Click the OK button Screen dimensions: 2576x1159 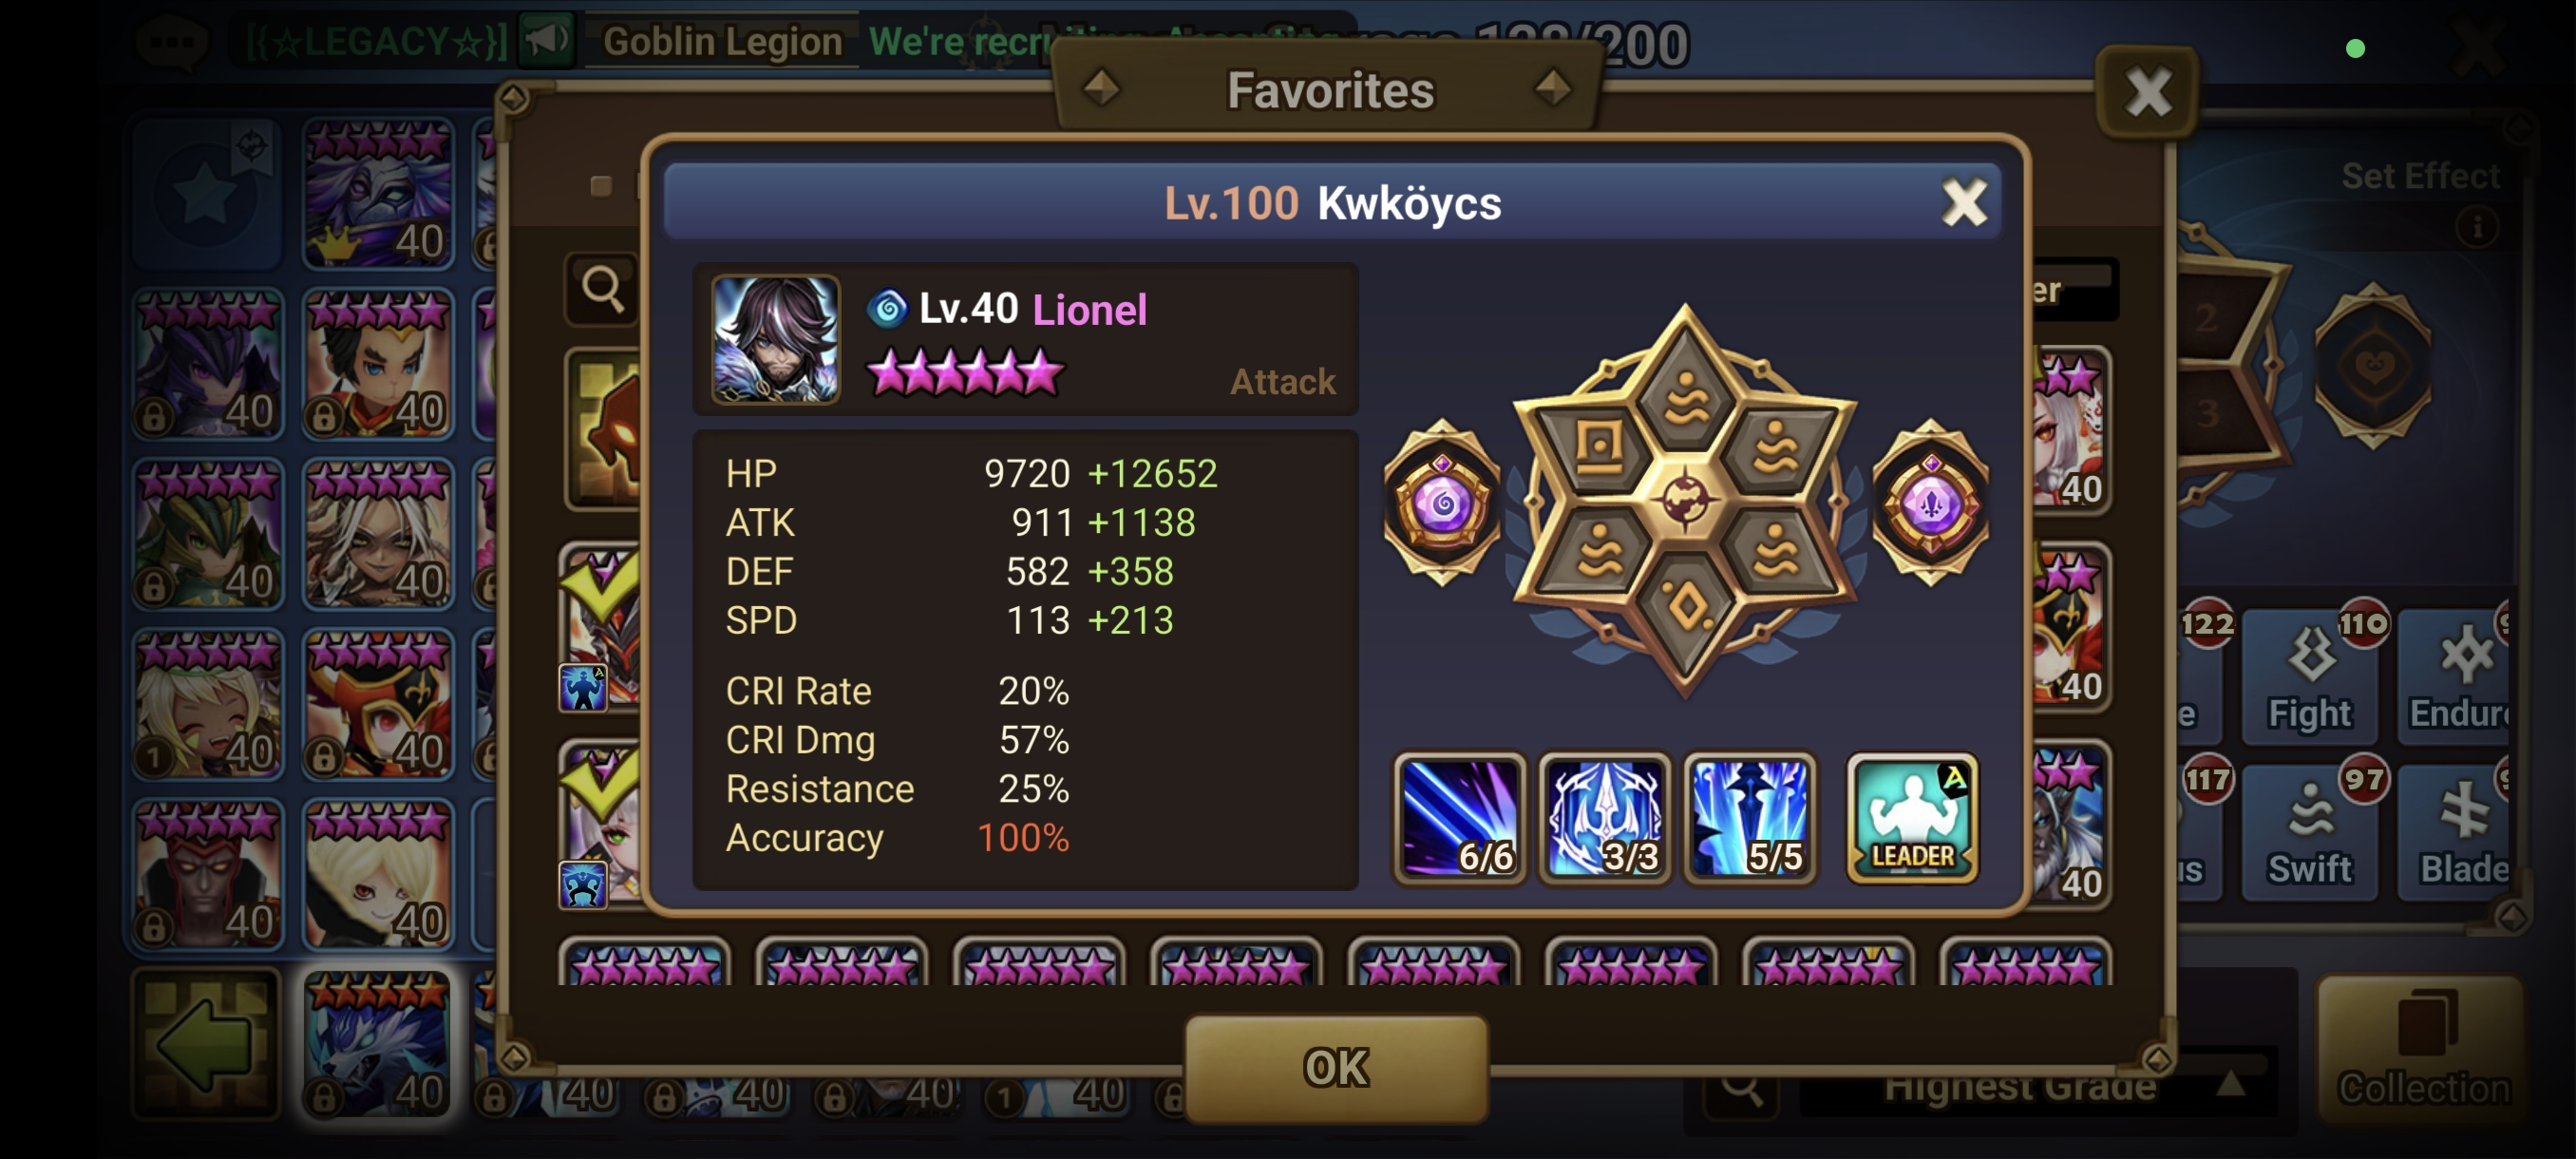1336,1067
